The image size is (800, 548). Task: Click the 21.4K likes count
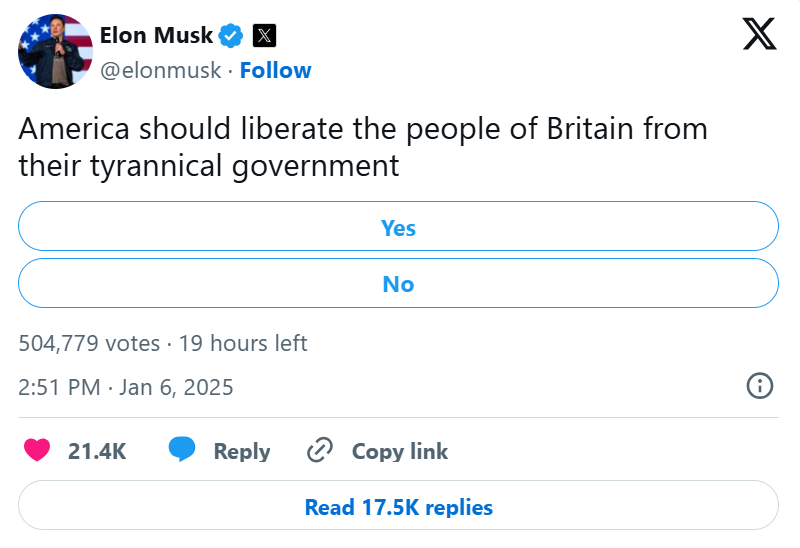[x=97, y=451]
